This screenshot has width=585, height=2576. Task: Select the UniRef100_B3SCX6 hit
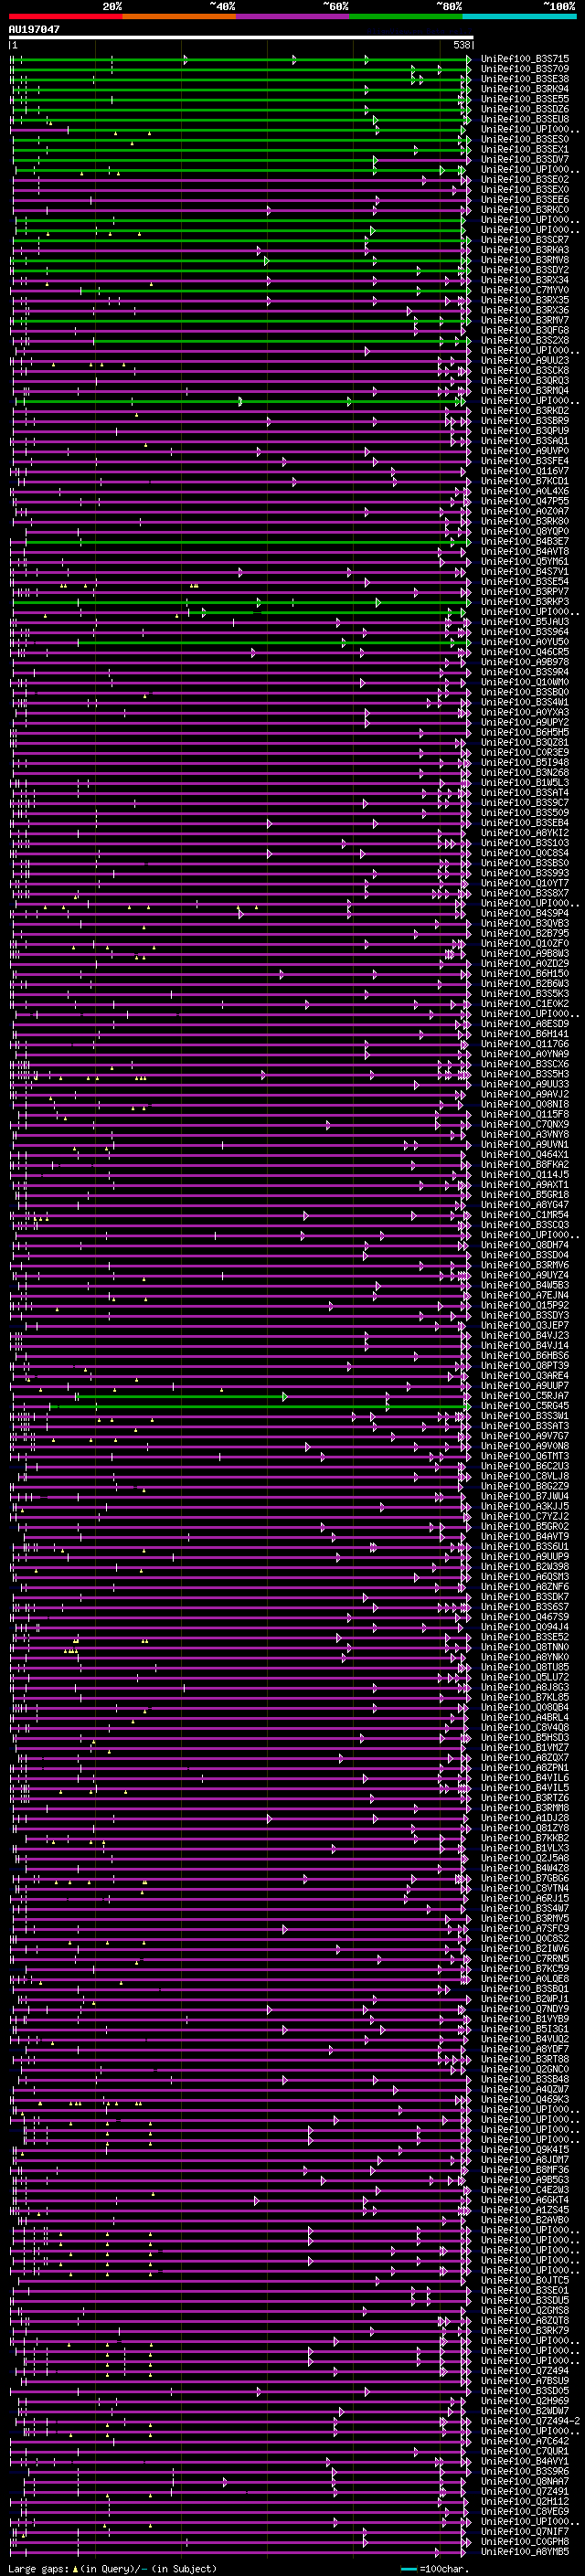[525, 1063]
